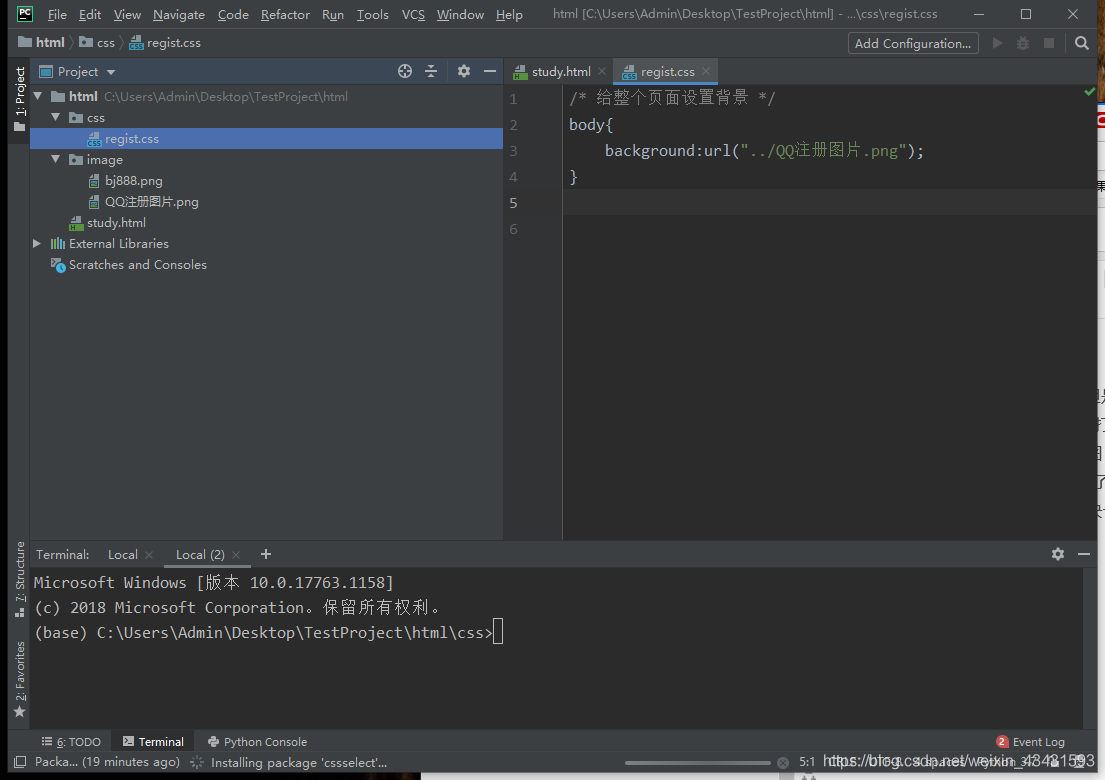Click the Select Opened File crosshair icon
1105x780 pixels.
[x=404, y=71]
